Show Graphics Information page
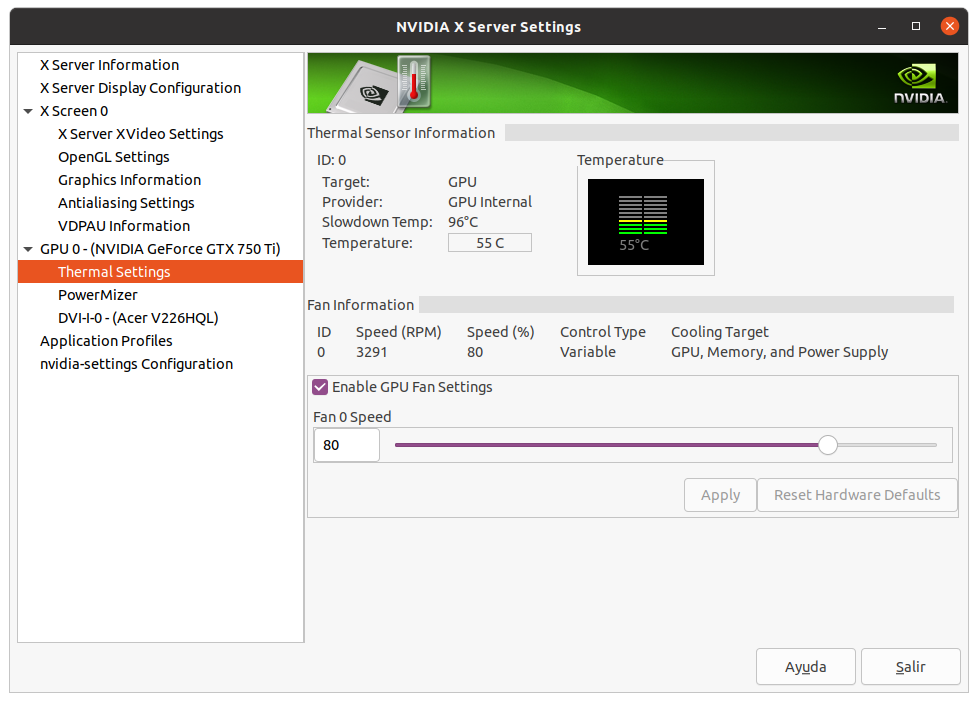 pos(129,180)
